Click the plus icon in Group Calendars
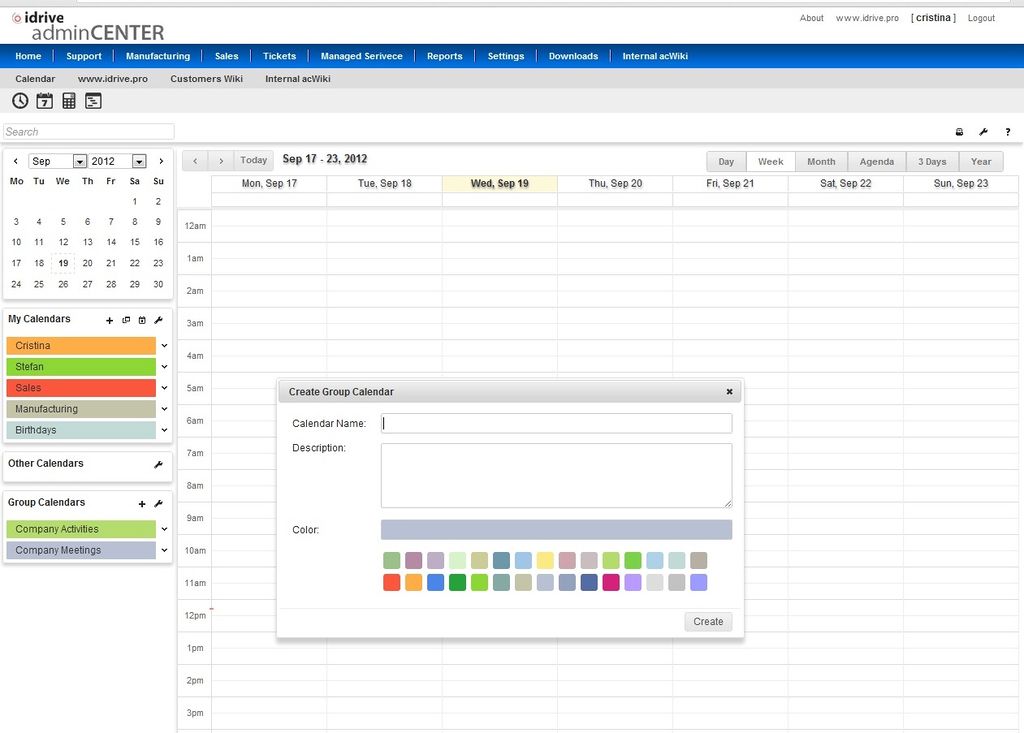This screenshot has height=733, width=1024. click(x=142, y=504)
